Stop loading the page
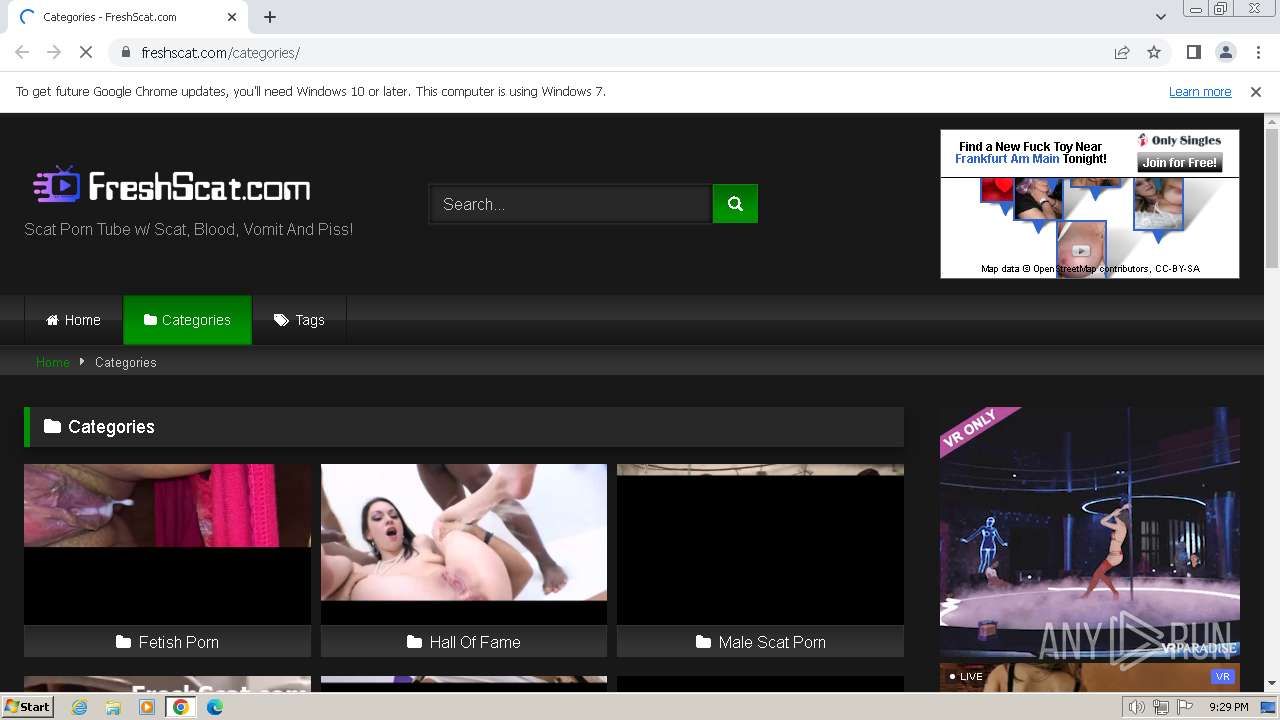Viewport: 1280px width, 720px height. 87,52
